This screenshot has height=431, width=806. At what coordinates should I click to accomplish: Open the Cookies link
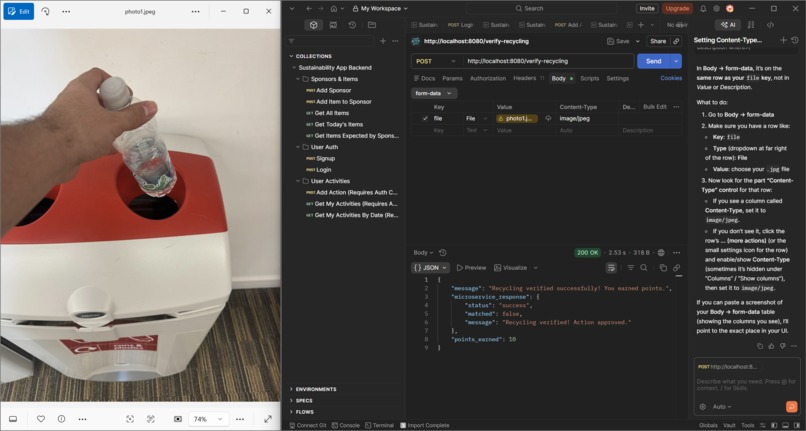(x=671, y=78)
